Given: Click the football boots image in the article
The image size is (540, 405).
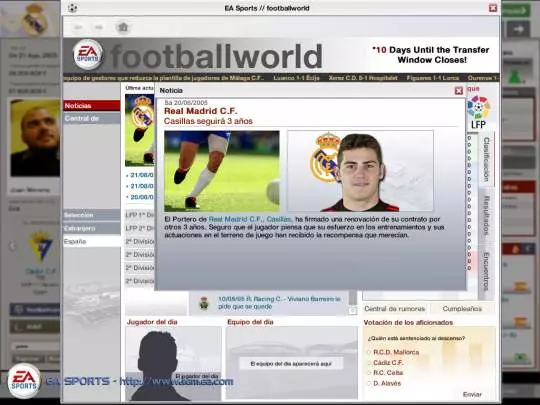Looking at the screenshot, I should pos(222,171).
